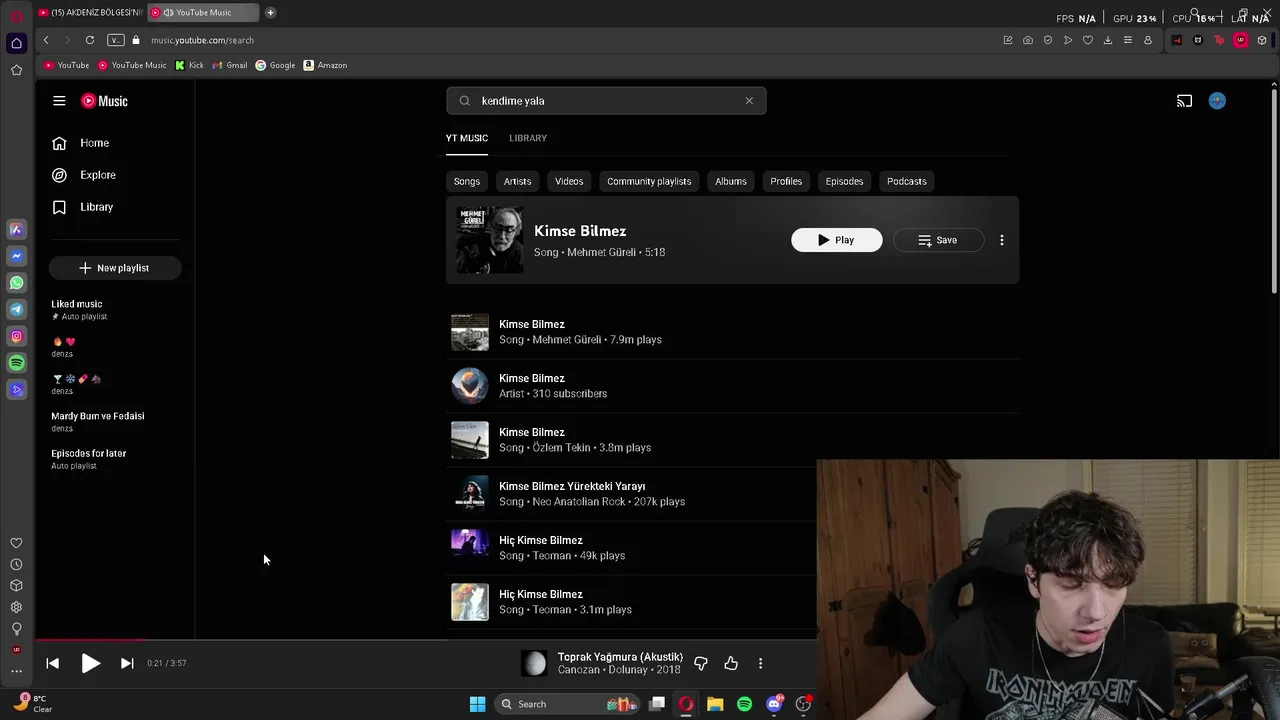Open the Kick bookmark
The width and height of the screenshot is (1280, 720).
pos(189,65)
